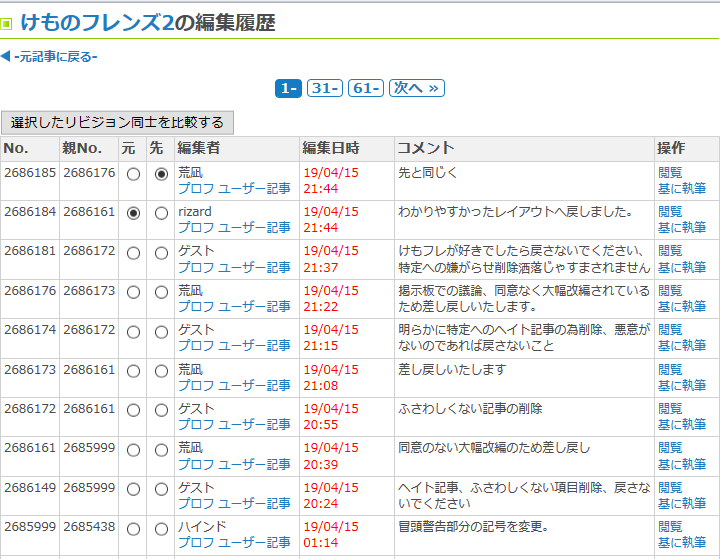Screen dimensions: 720x559
Task: Select 元 radio for revision 2686173
Action: click(x=134, y=372)
